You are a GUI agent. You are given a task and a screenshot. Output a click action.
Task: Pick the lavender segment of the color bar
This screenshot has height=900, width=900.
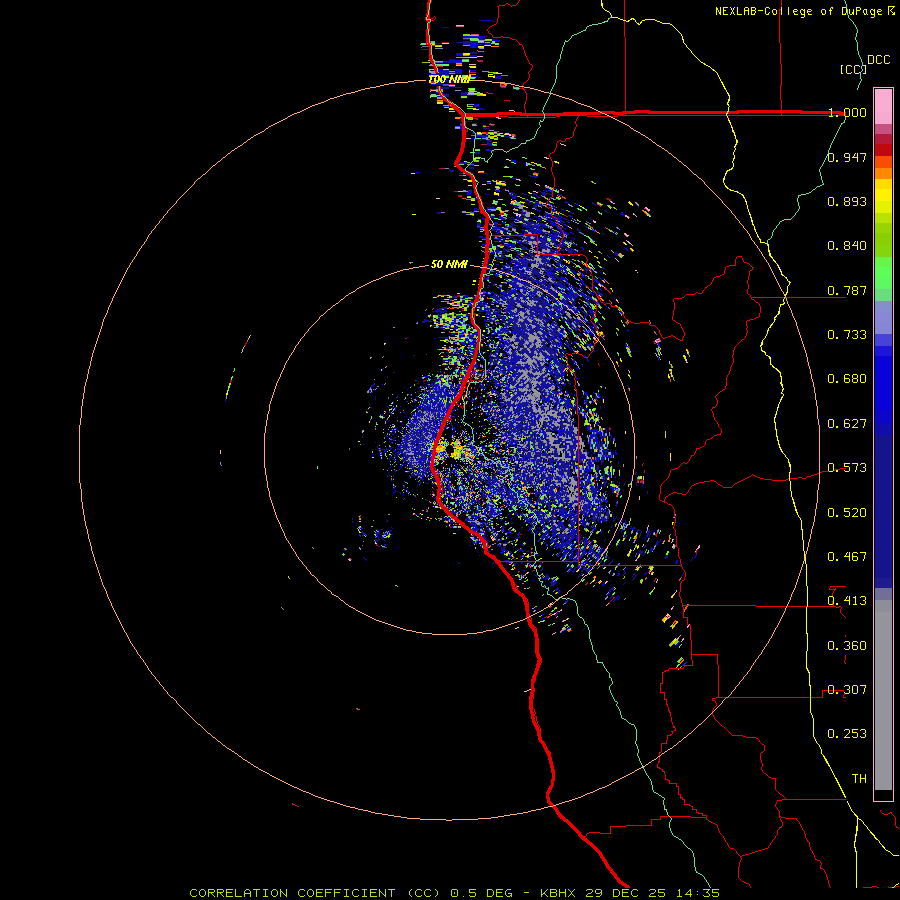(883, 318)
